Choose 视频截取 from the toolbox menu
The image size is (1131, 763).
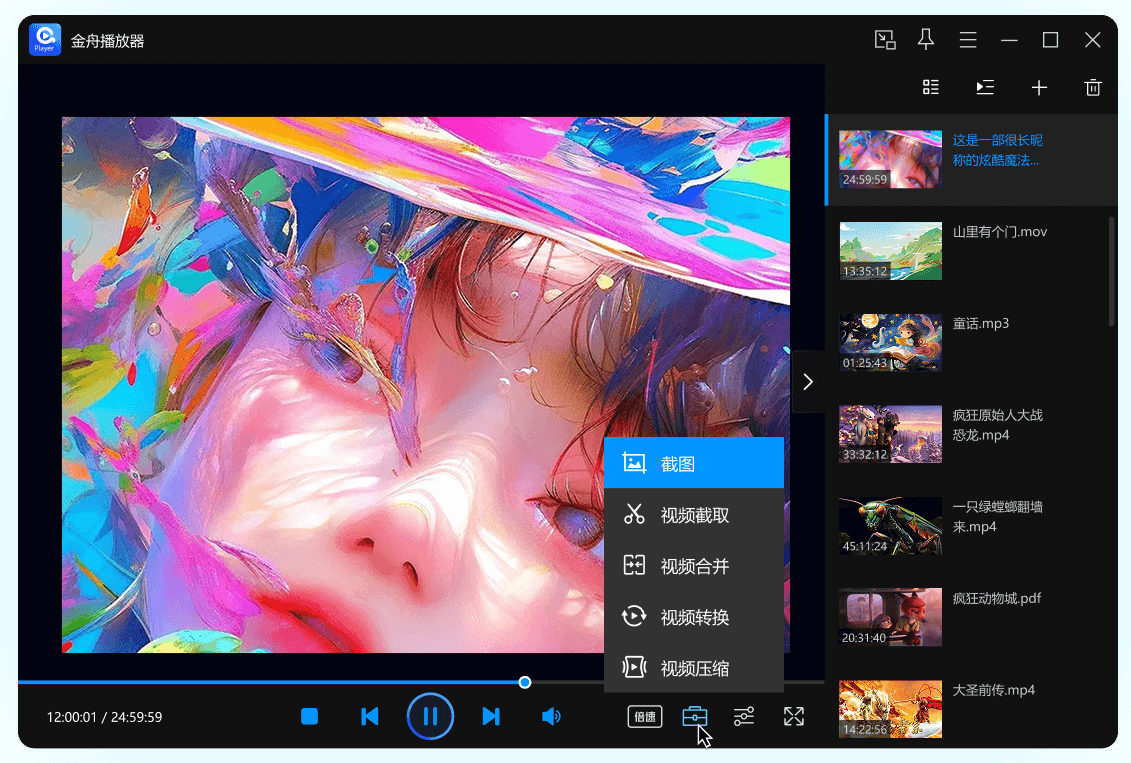click(694, 515)
